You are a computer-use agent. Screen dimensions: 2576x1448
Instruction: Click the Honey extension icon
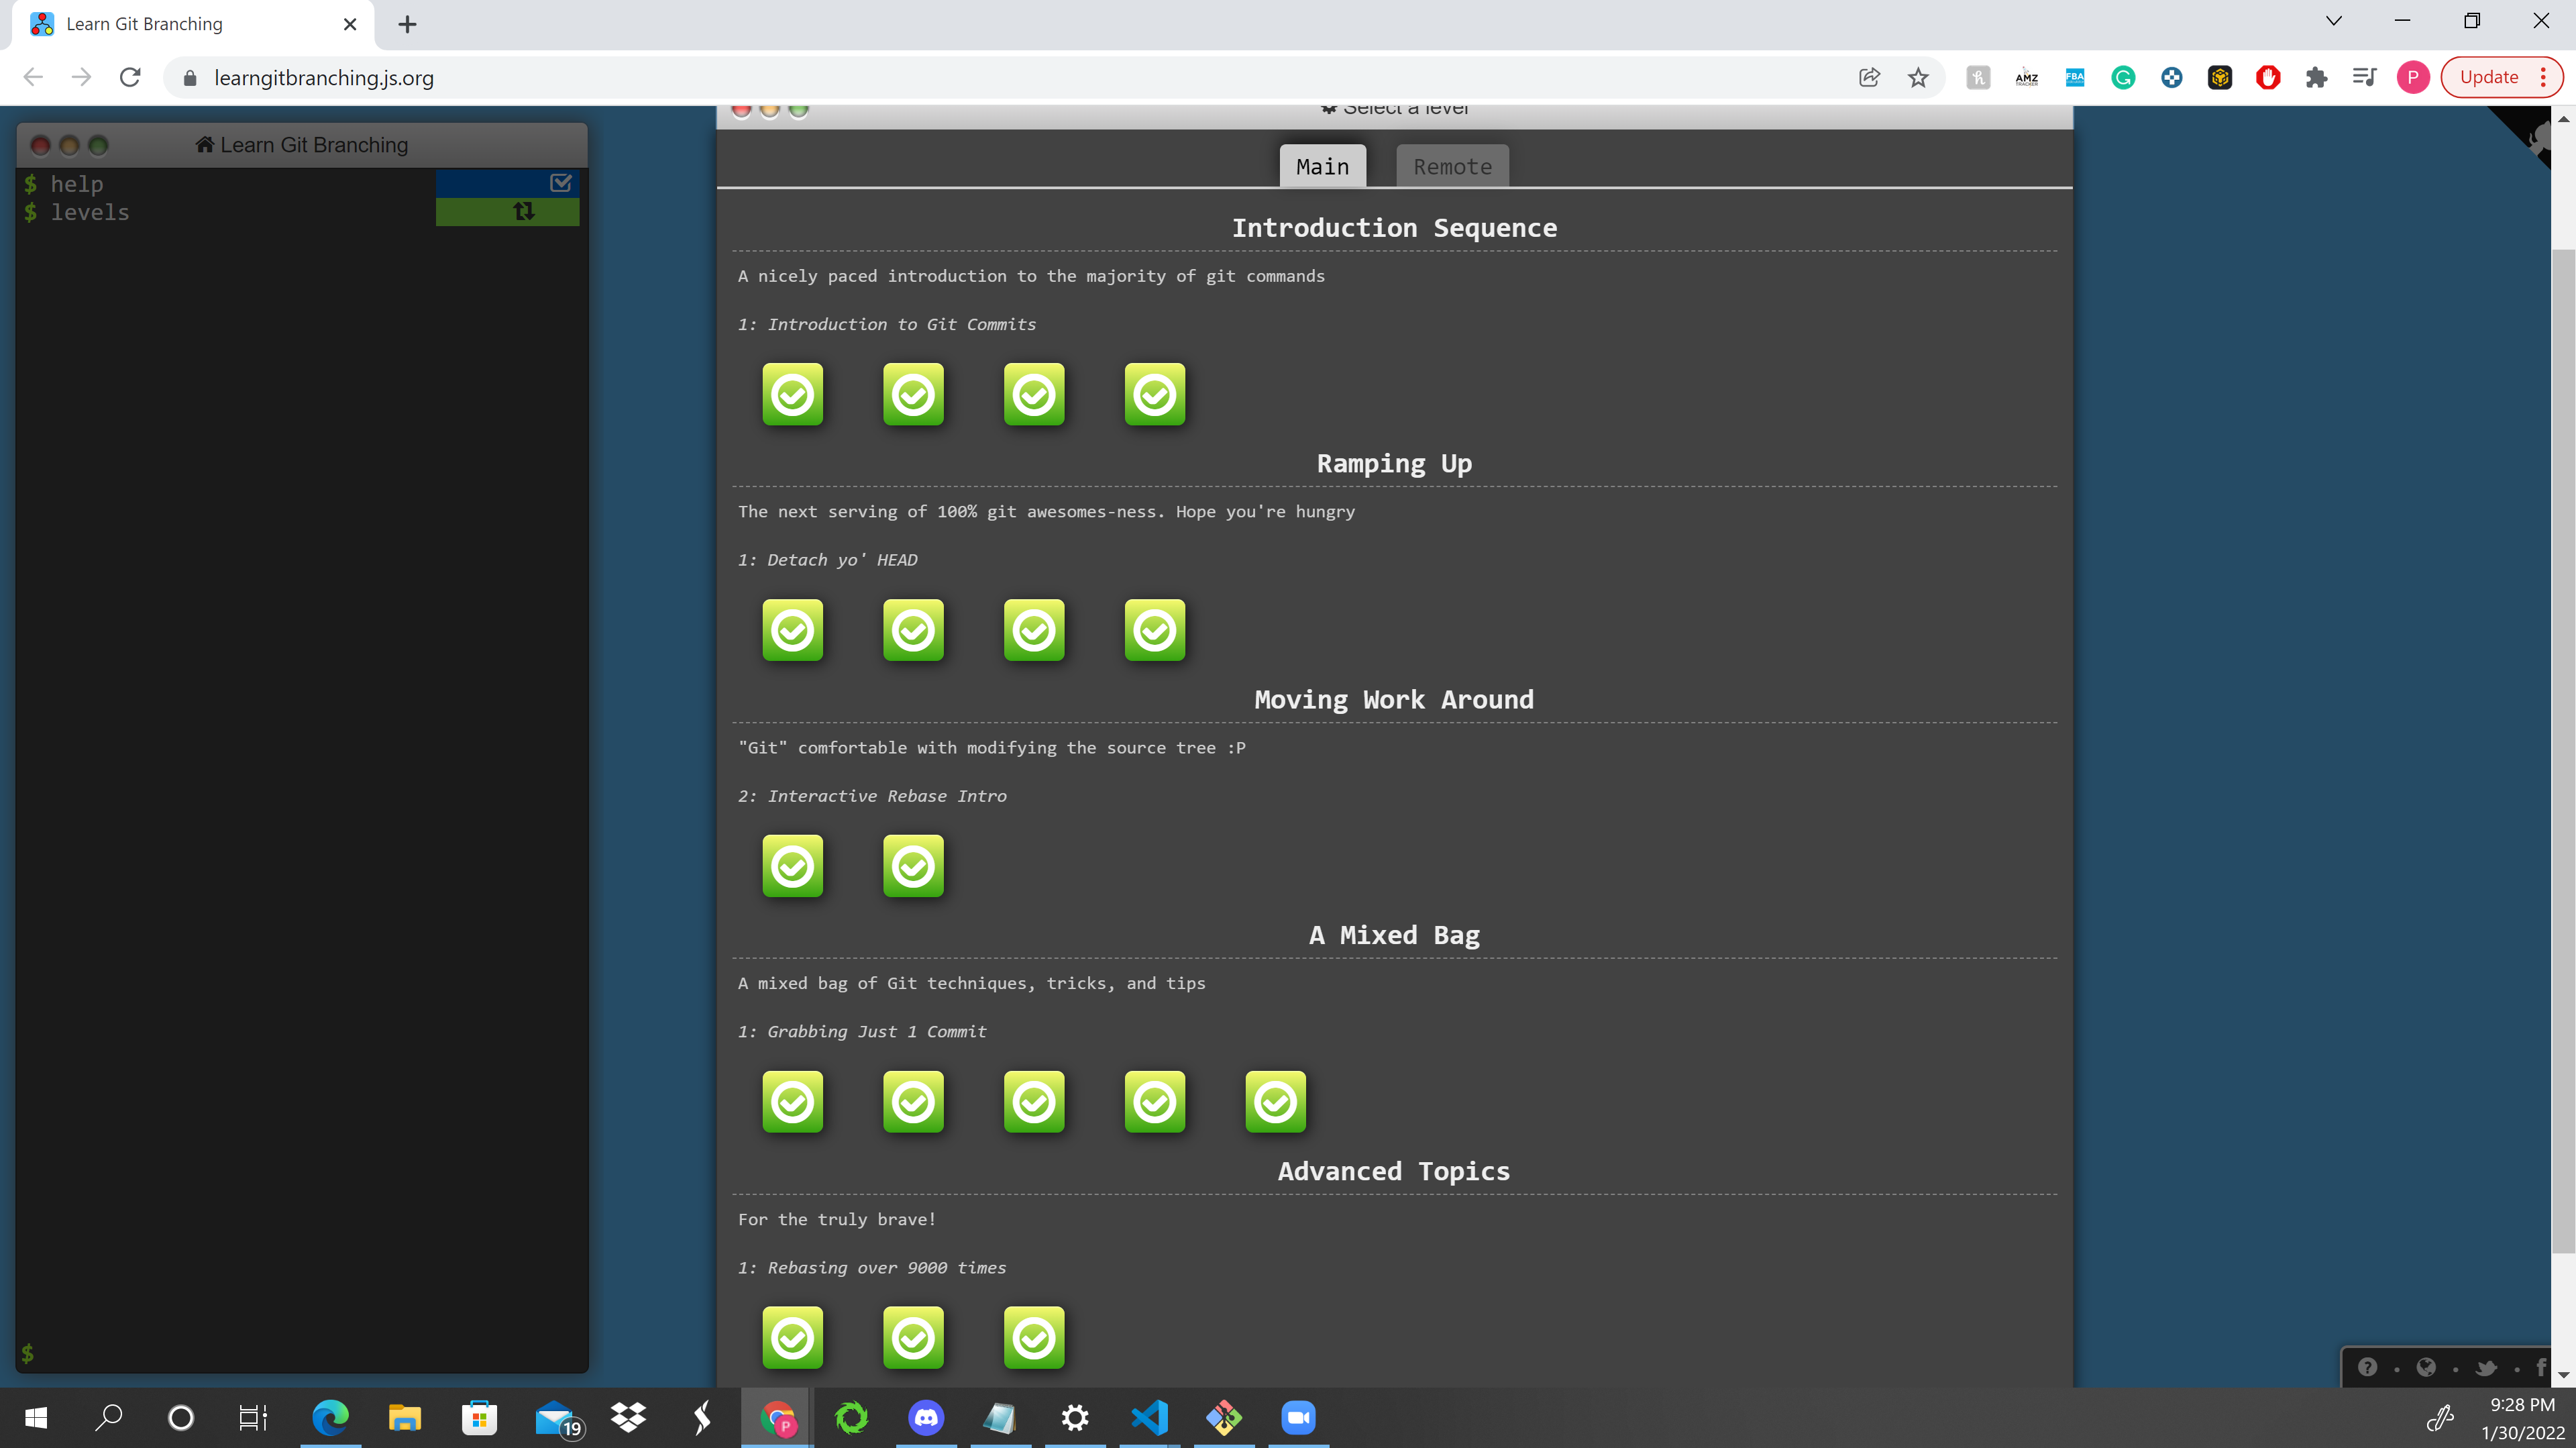(1978, 77)
